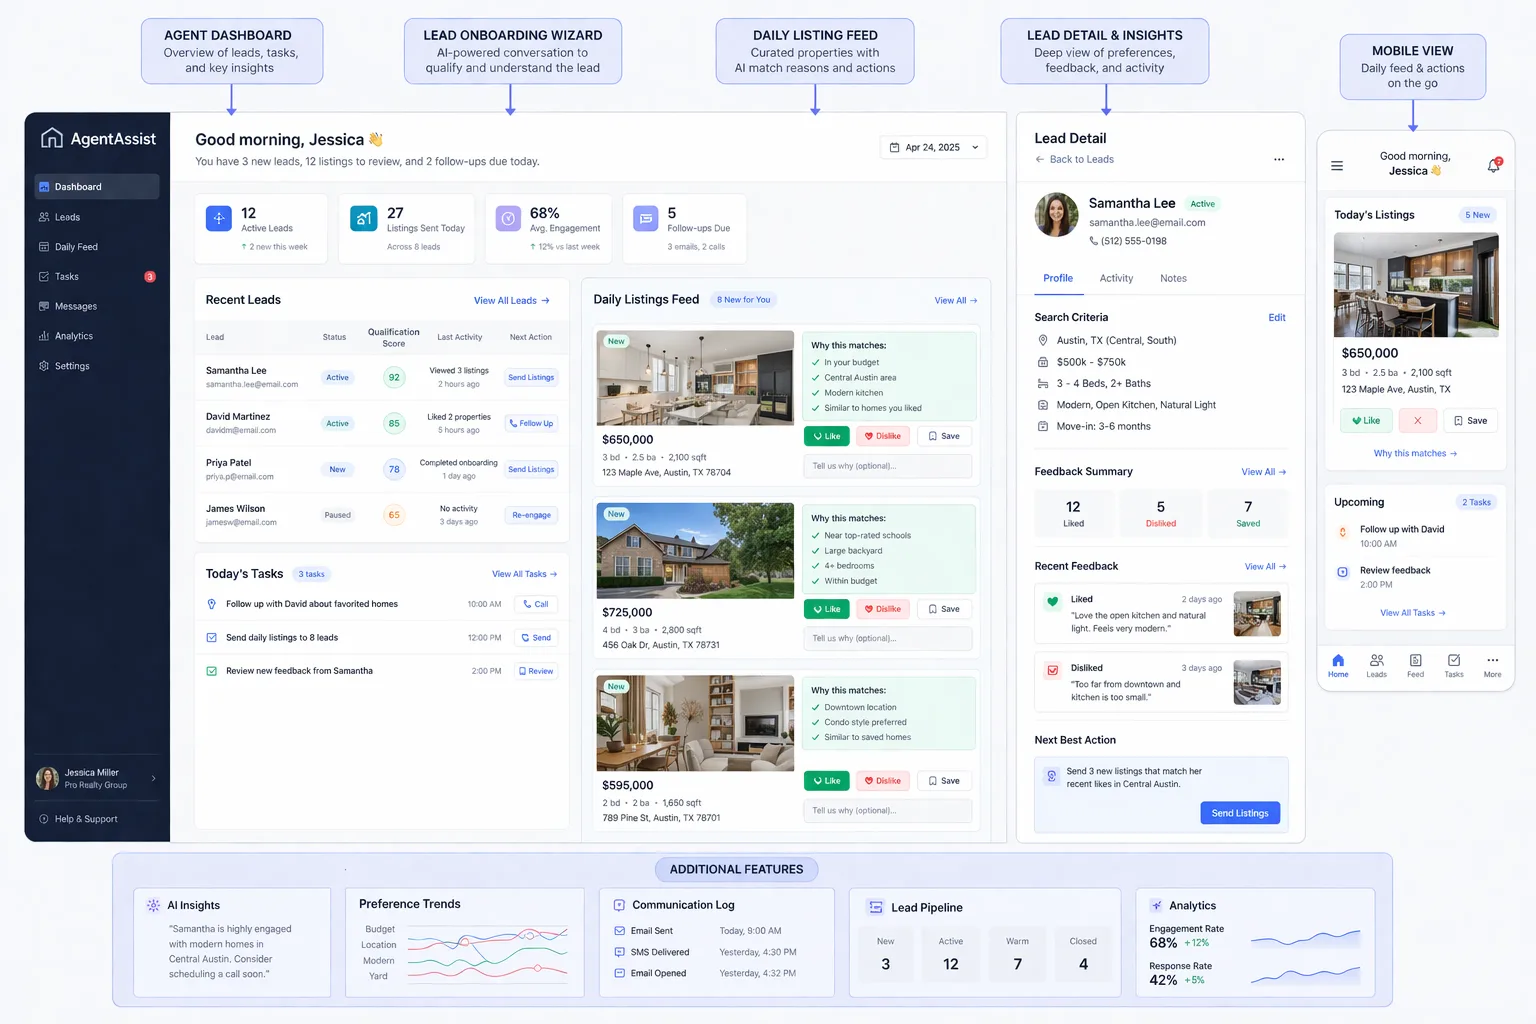Open the $725,000 house photo thumbnail
1536x1024 pixels.
click(695, 551)
